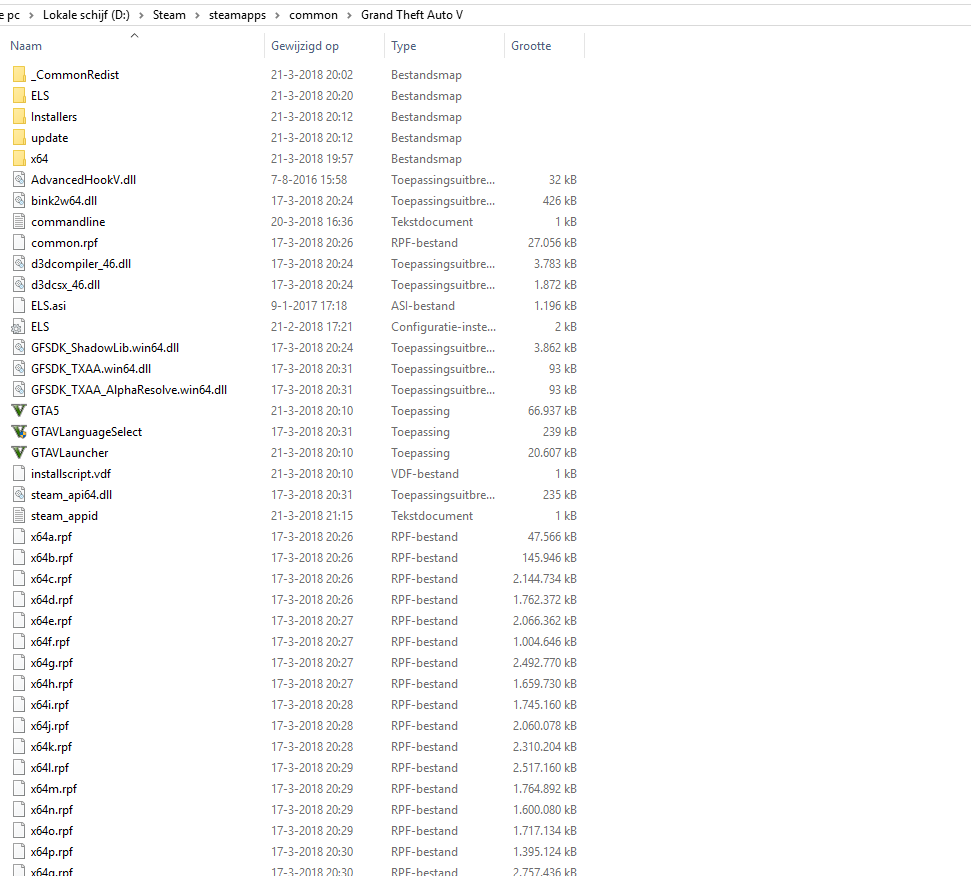This screenshot has width=971, height=887.
Task: Click the update folder icon
Action: click(x=19, y=138)
